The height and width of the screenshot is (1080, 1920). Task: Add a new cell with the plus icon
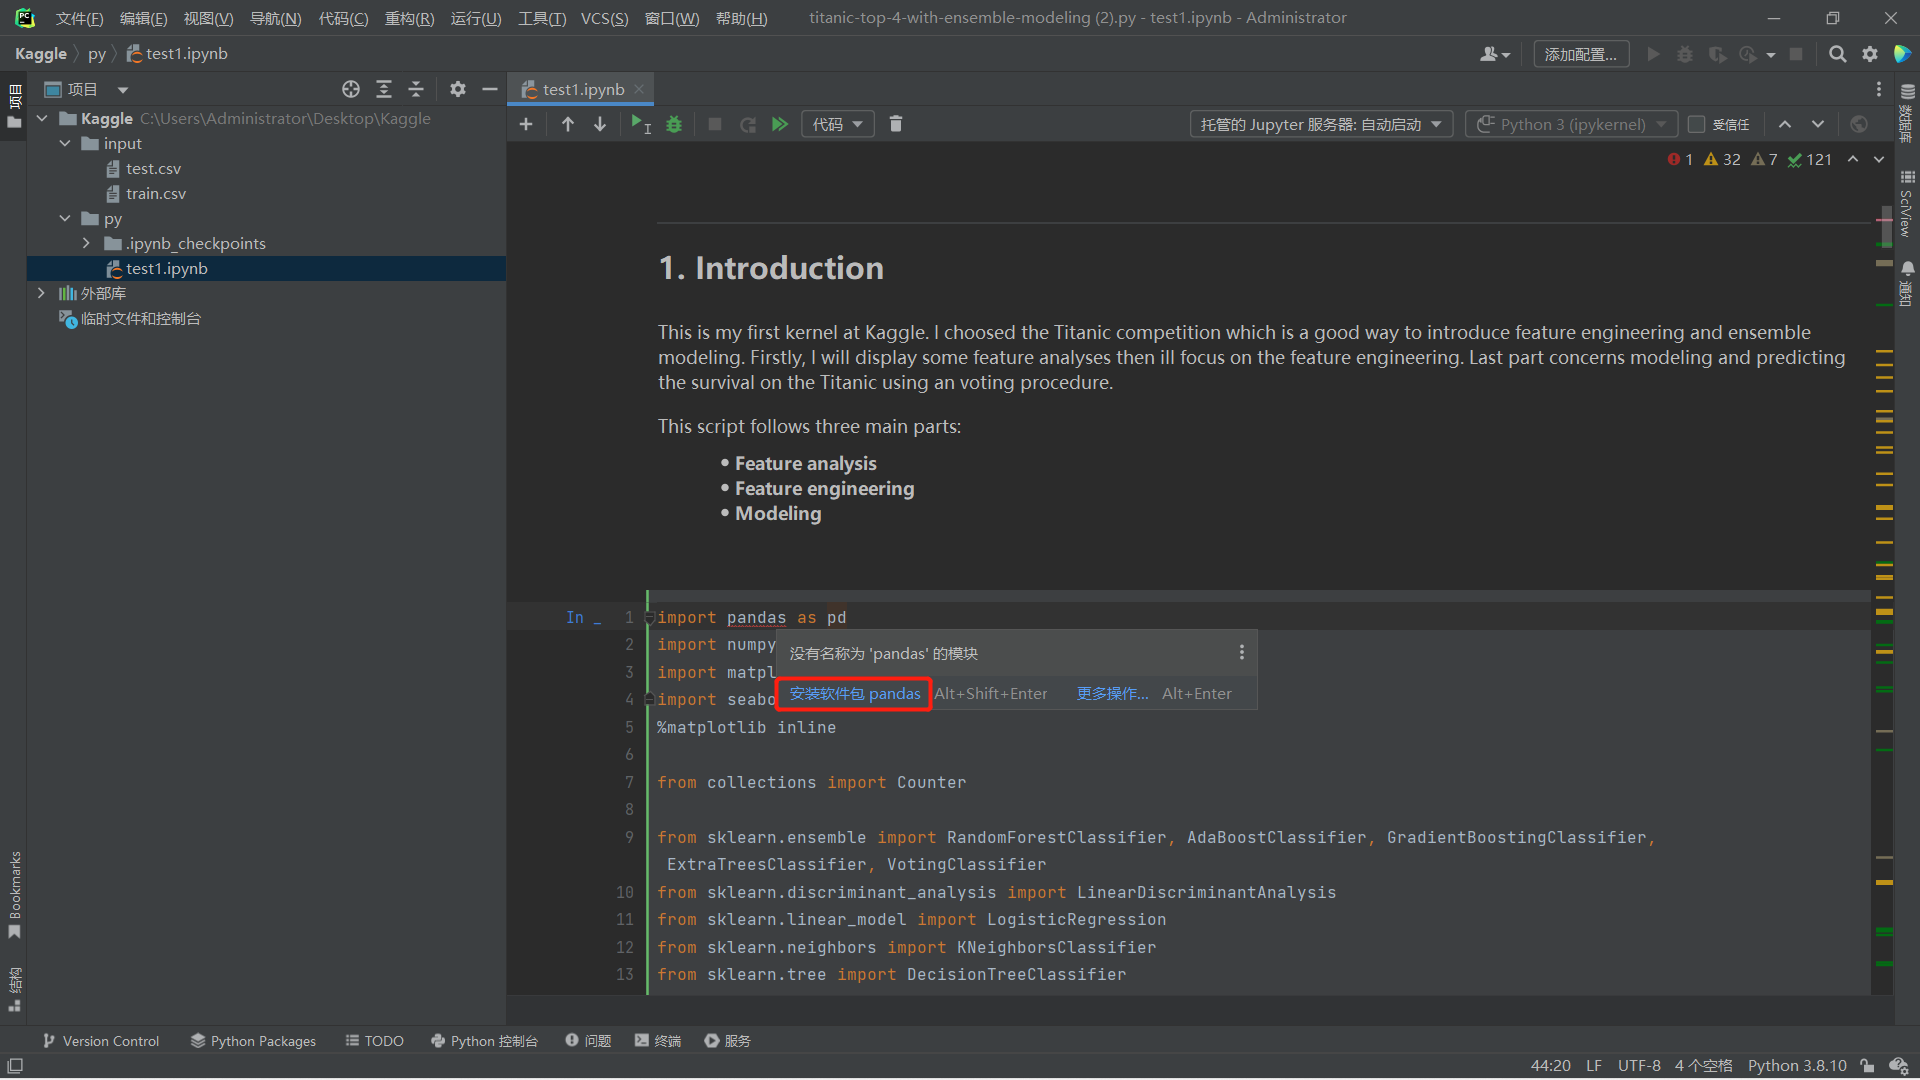[526, 124]
